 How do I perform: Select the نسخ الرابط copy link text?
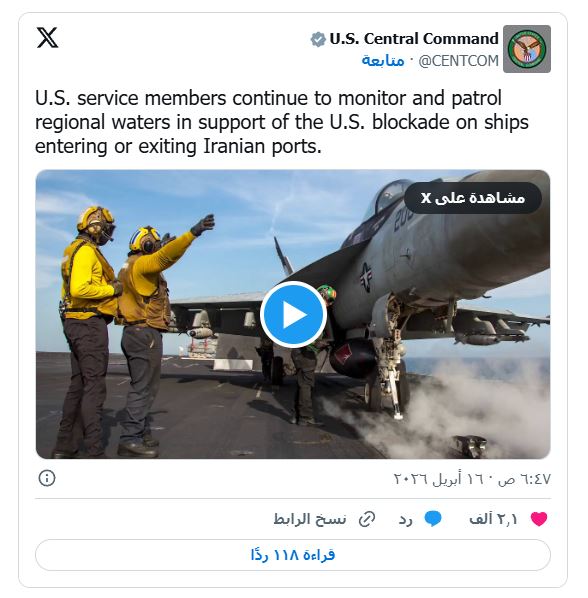[310, 519]
